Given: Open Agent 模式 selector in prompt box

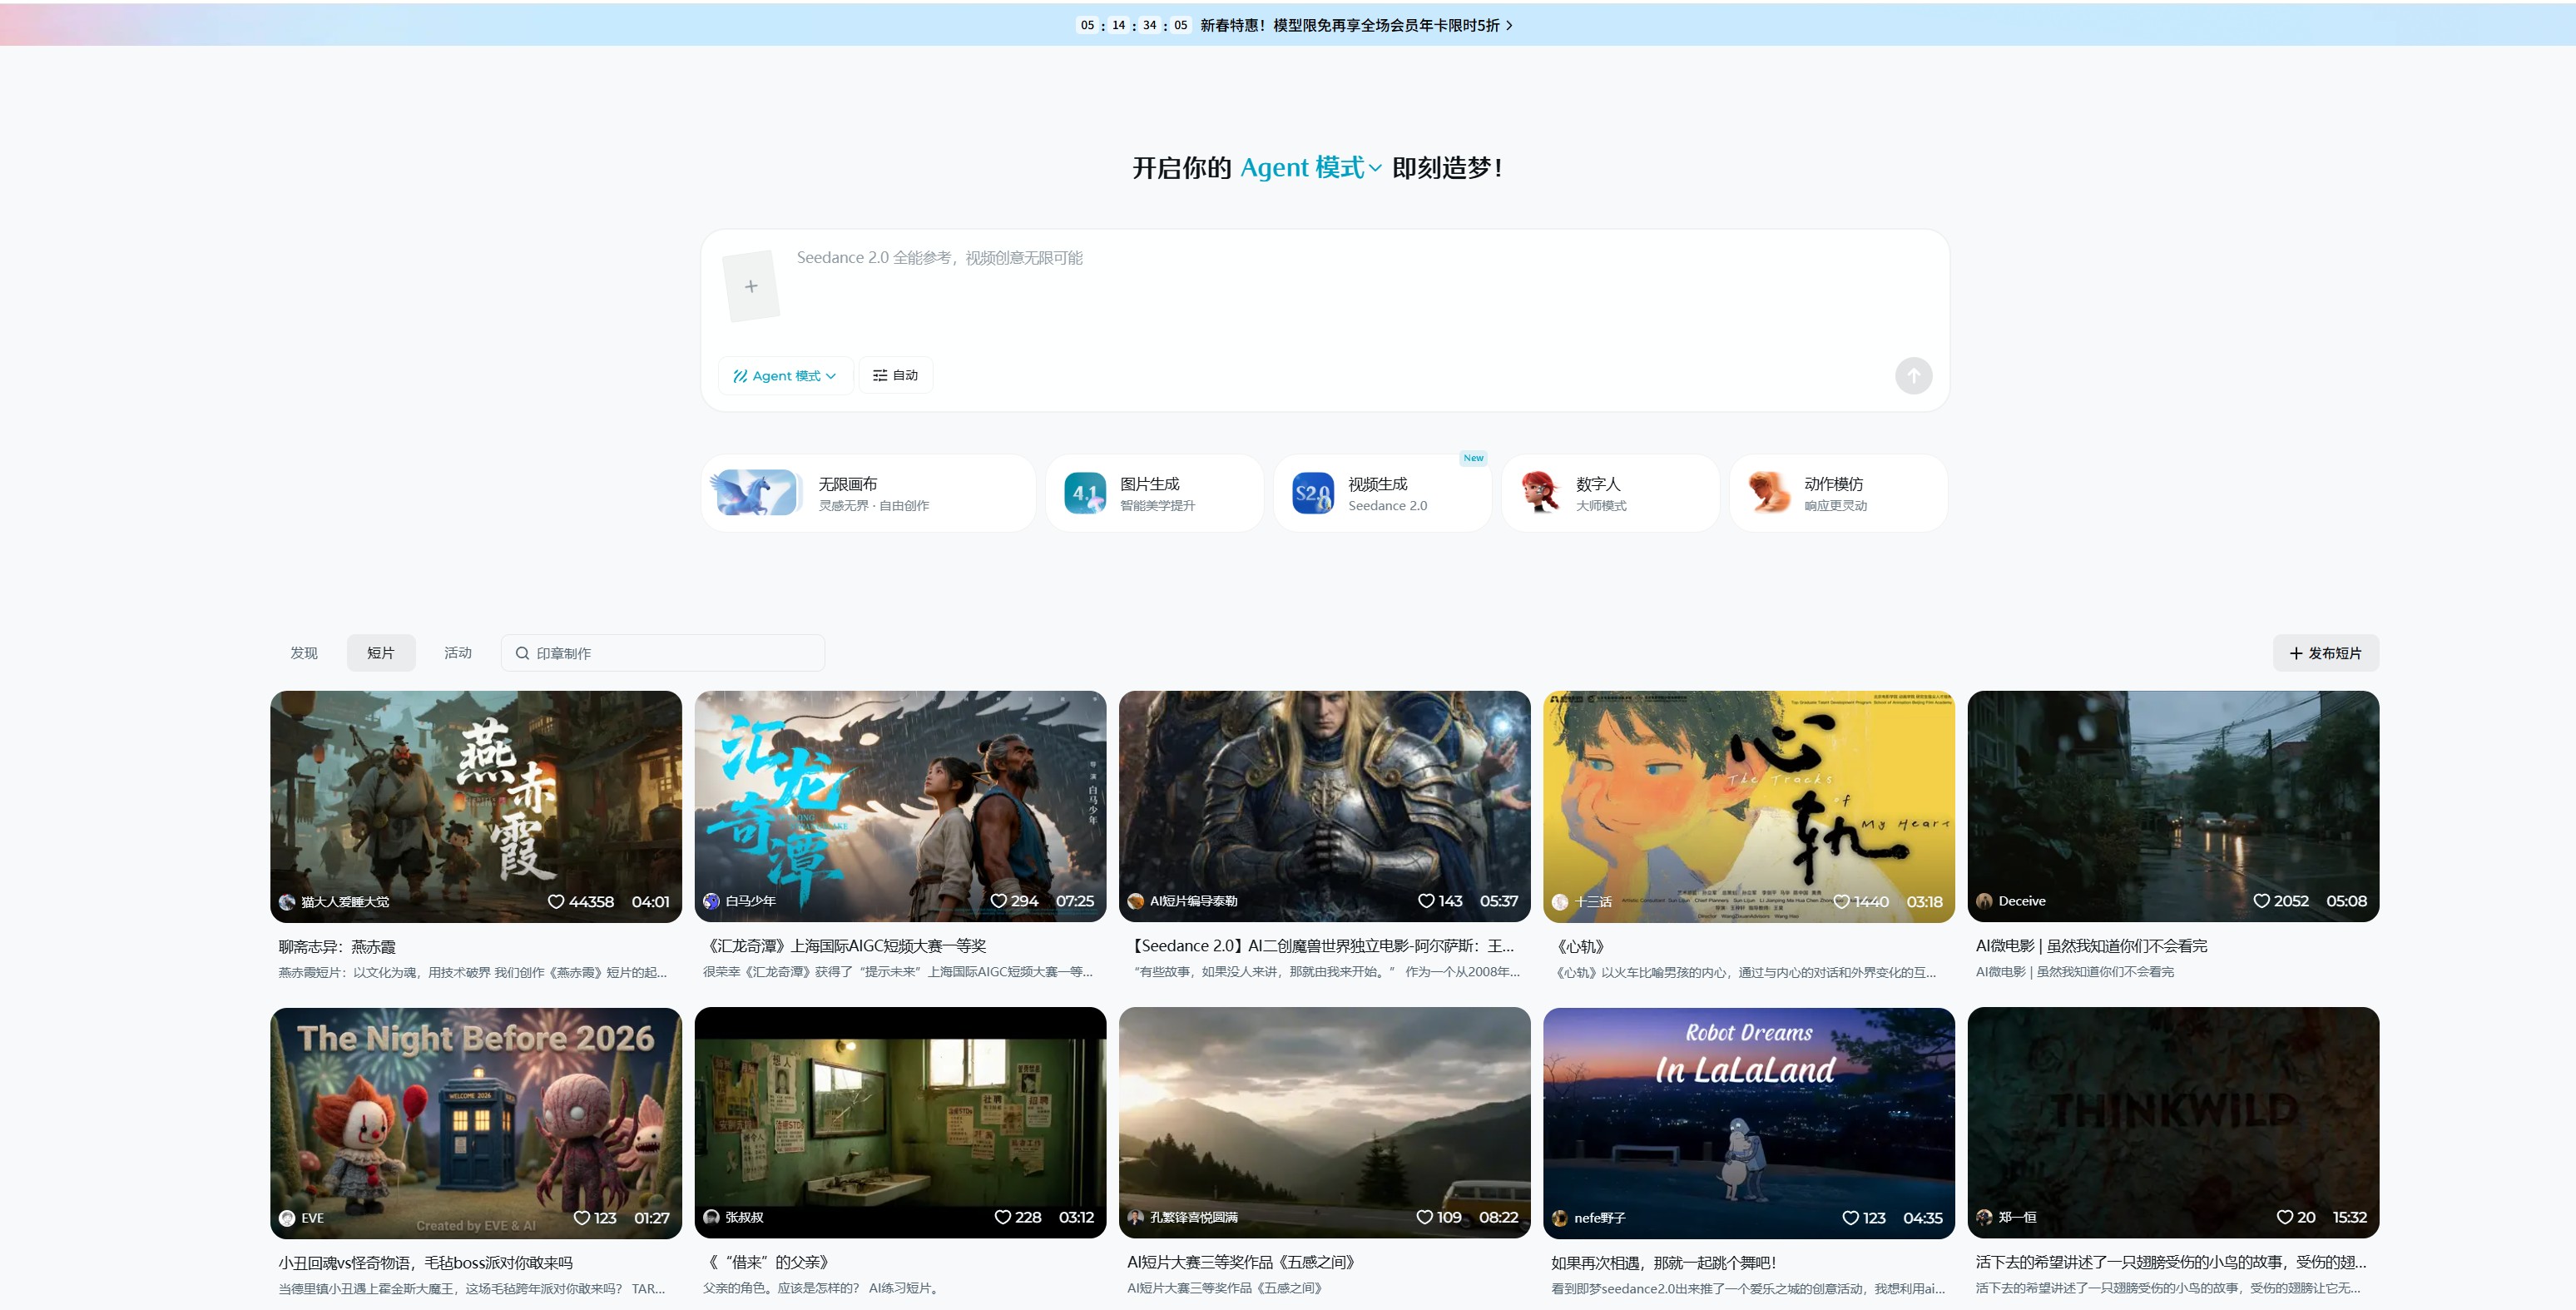Looking at the screenshot, I should 785,376.
